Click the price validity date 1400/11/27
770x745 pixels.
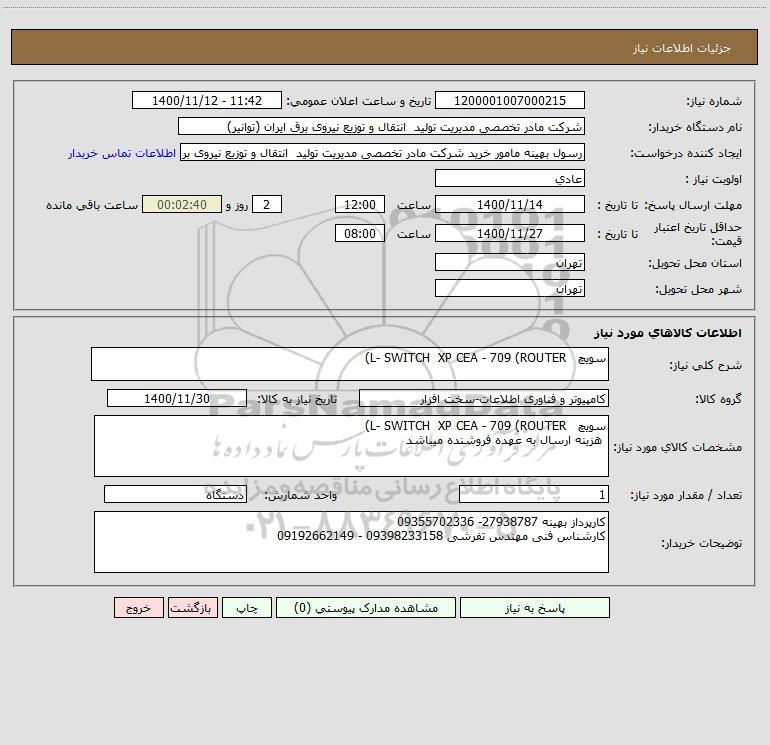coord(510,233)
